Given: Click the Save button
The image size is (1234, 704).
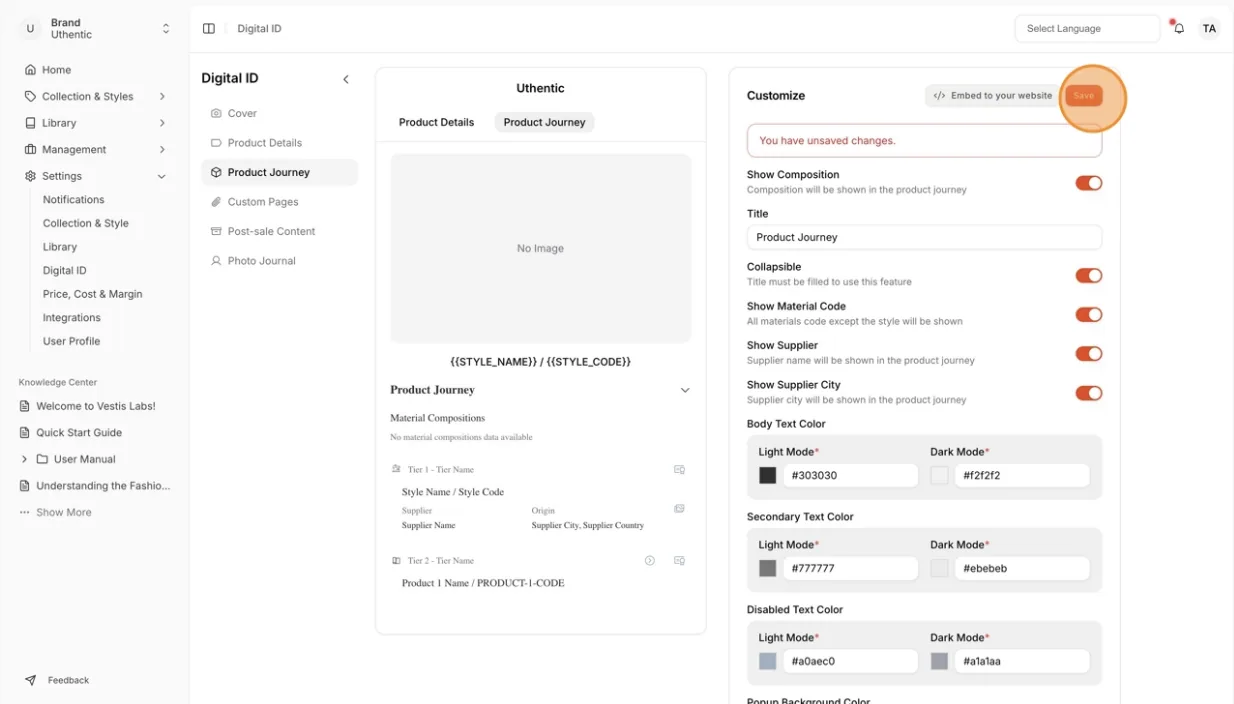Looking at the screenshot, I should tap(1084, 96).
